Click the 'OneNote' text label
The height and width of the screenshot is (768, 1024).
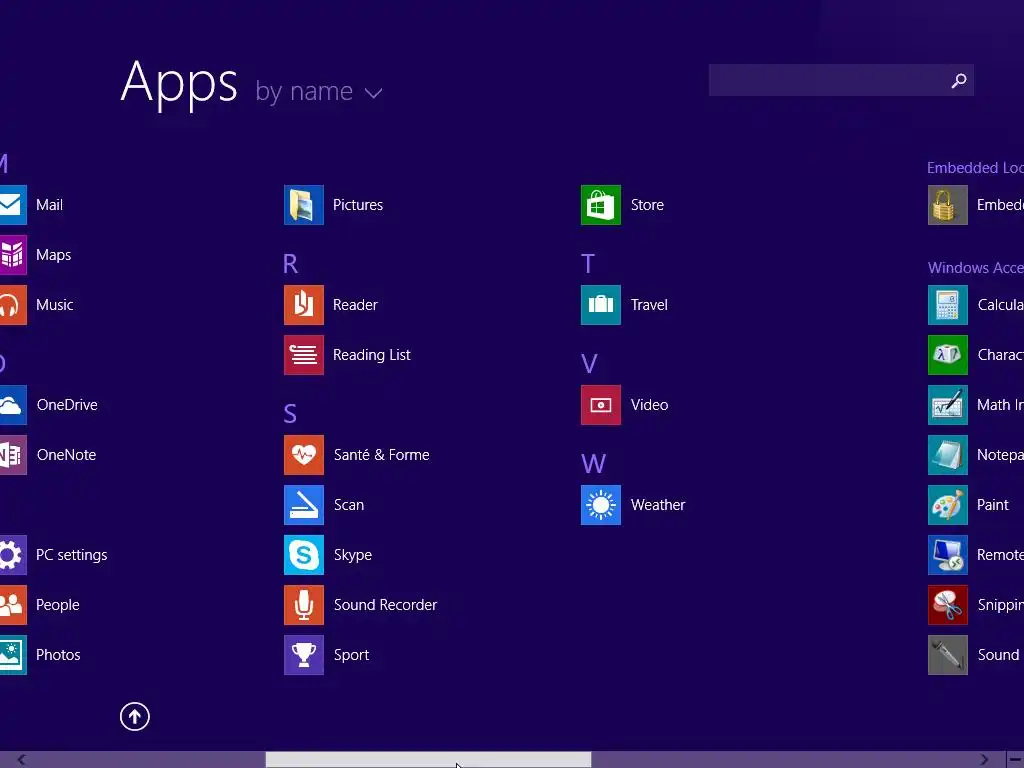67,455
